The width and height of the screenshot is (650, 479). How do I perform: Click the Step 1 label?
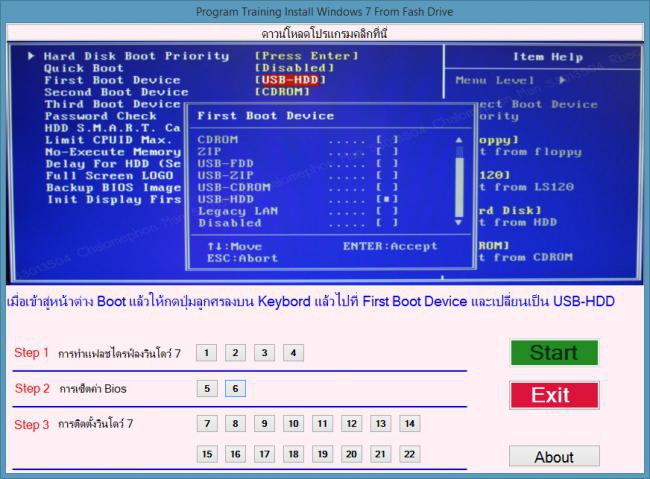coord(32,353)
